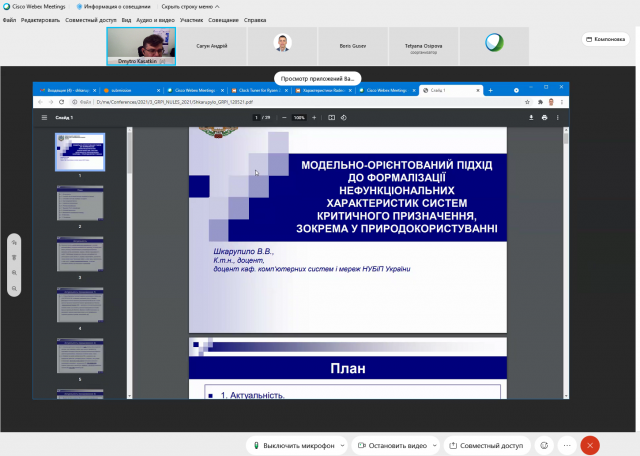Open the more options ellipsis button

[x=567, y=445]
